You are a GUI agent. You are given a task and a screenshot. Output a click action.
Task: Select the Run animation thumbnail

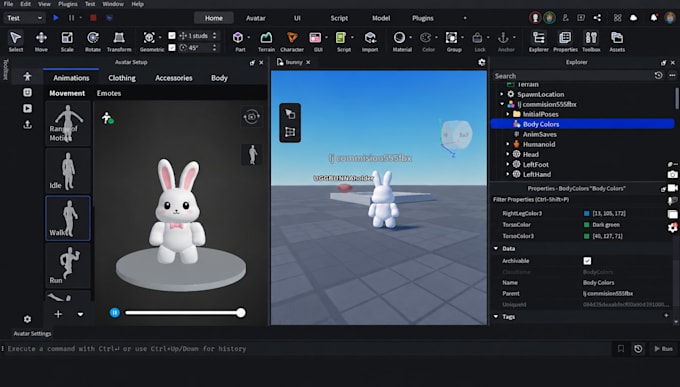68,265
